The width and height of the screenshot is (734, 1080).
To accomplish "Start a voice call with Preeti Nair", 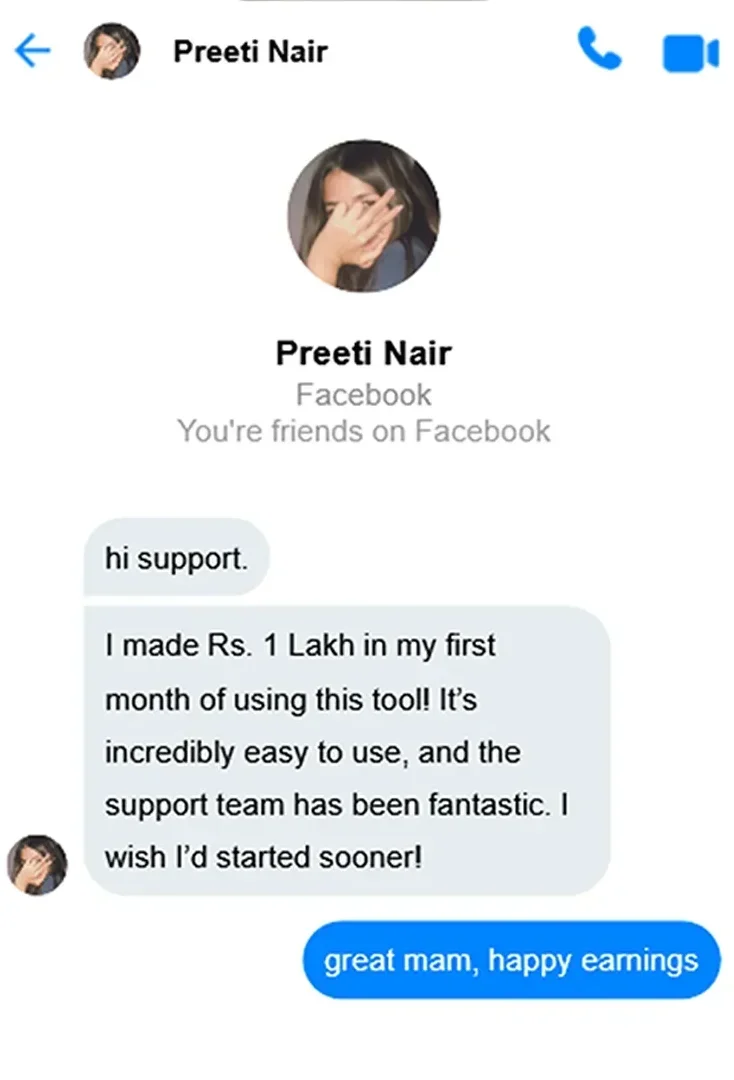I will coord(599,49).
